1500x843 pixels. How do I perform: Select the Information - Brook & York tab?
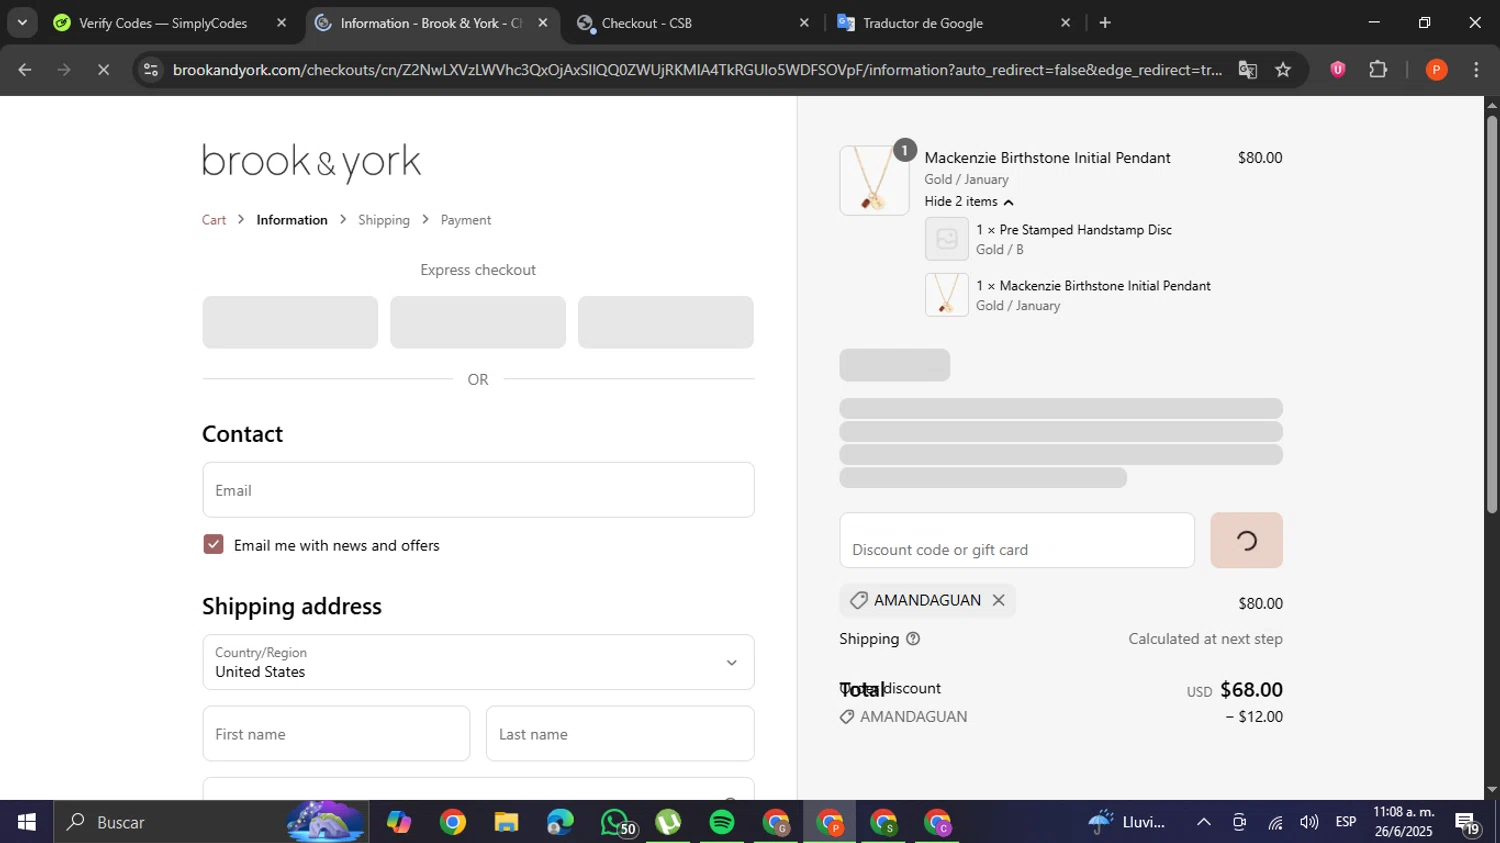[x=430, y=23]
